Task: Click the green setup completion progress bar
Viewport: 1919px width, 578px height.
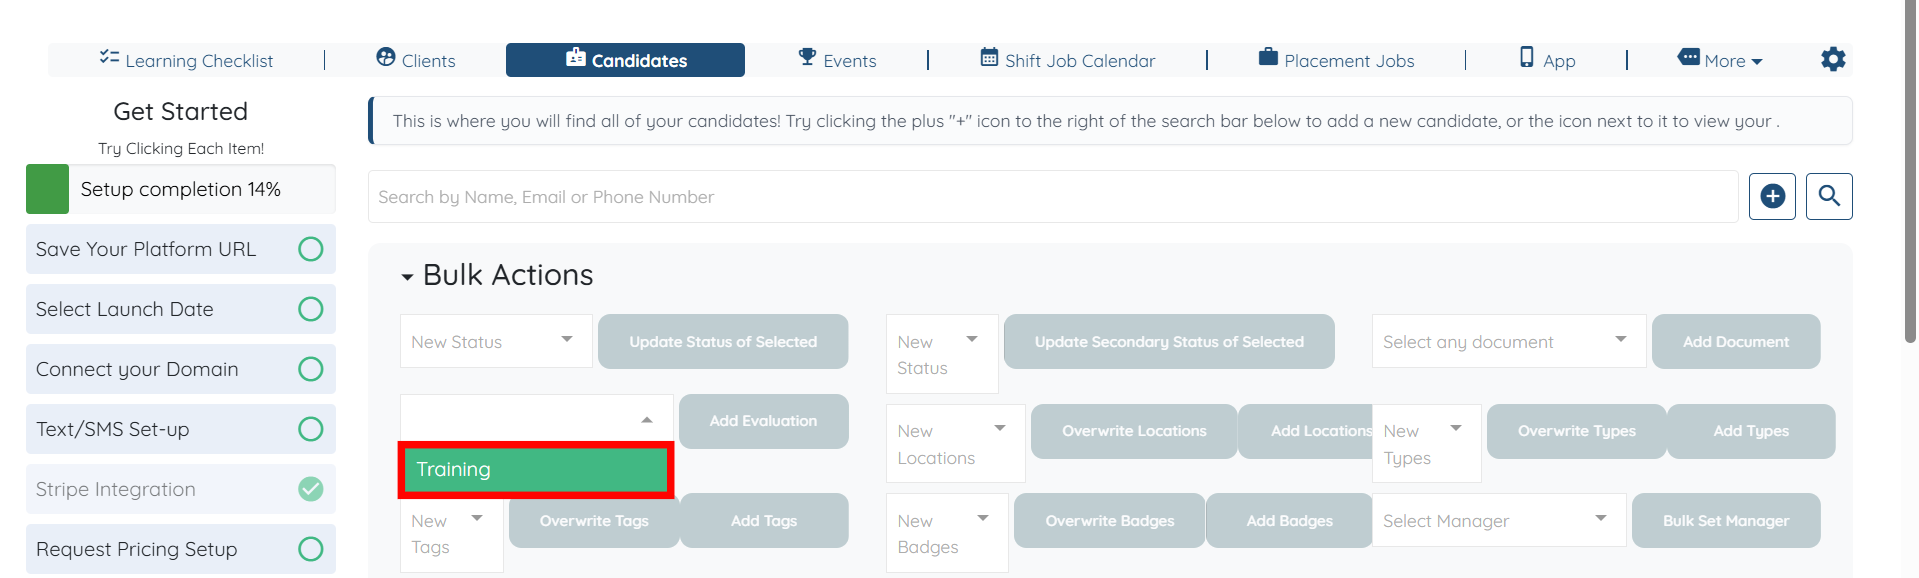Action: (x=47, y=189)
